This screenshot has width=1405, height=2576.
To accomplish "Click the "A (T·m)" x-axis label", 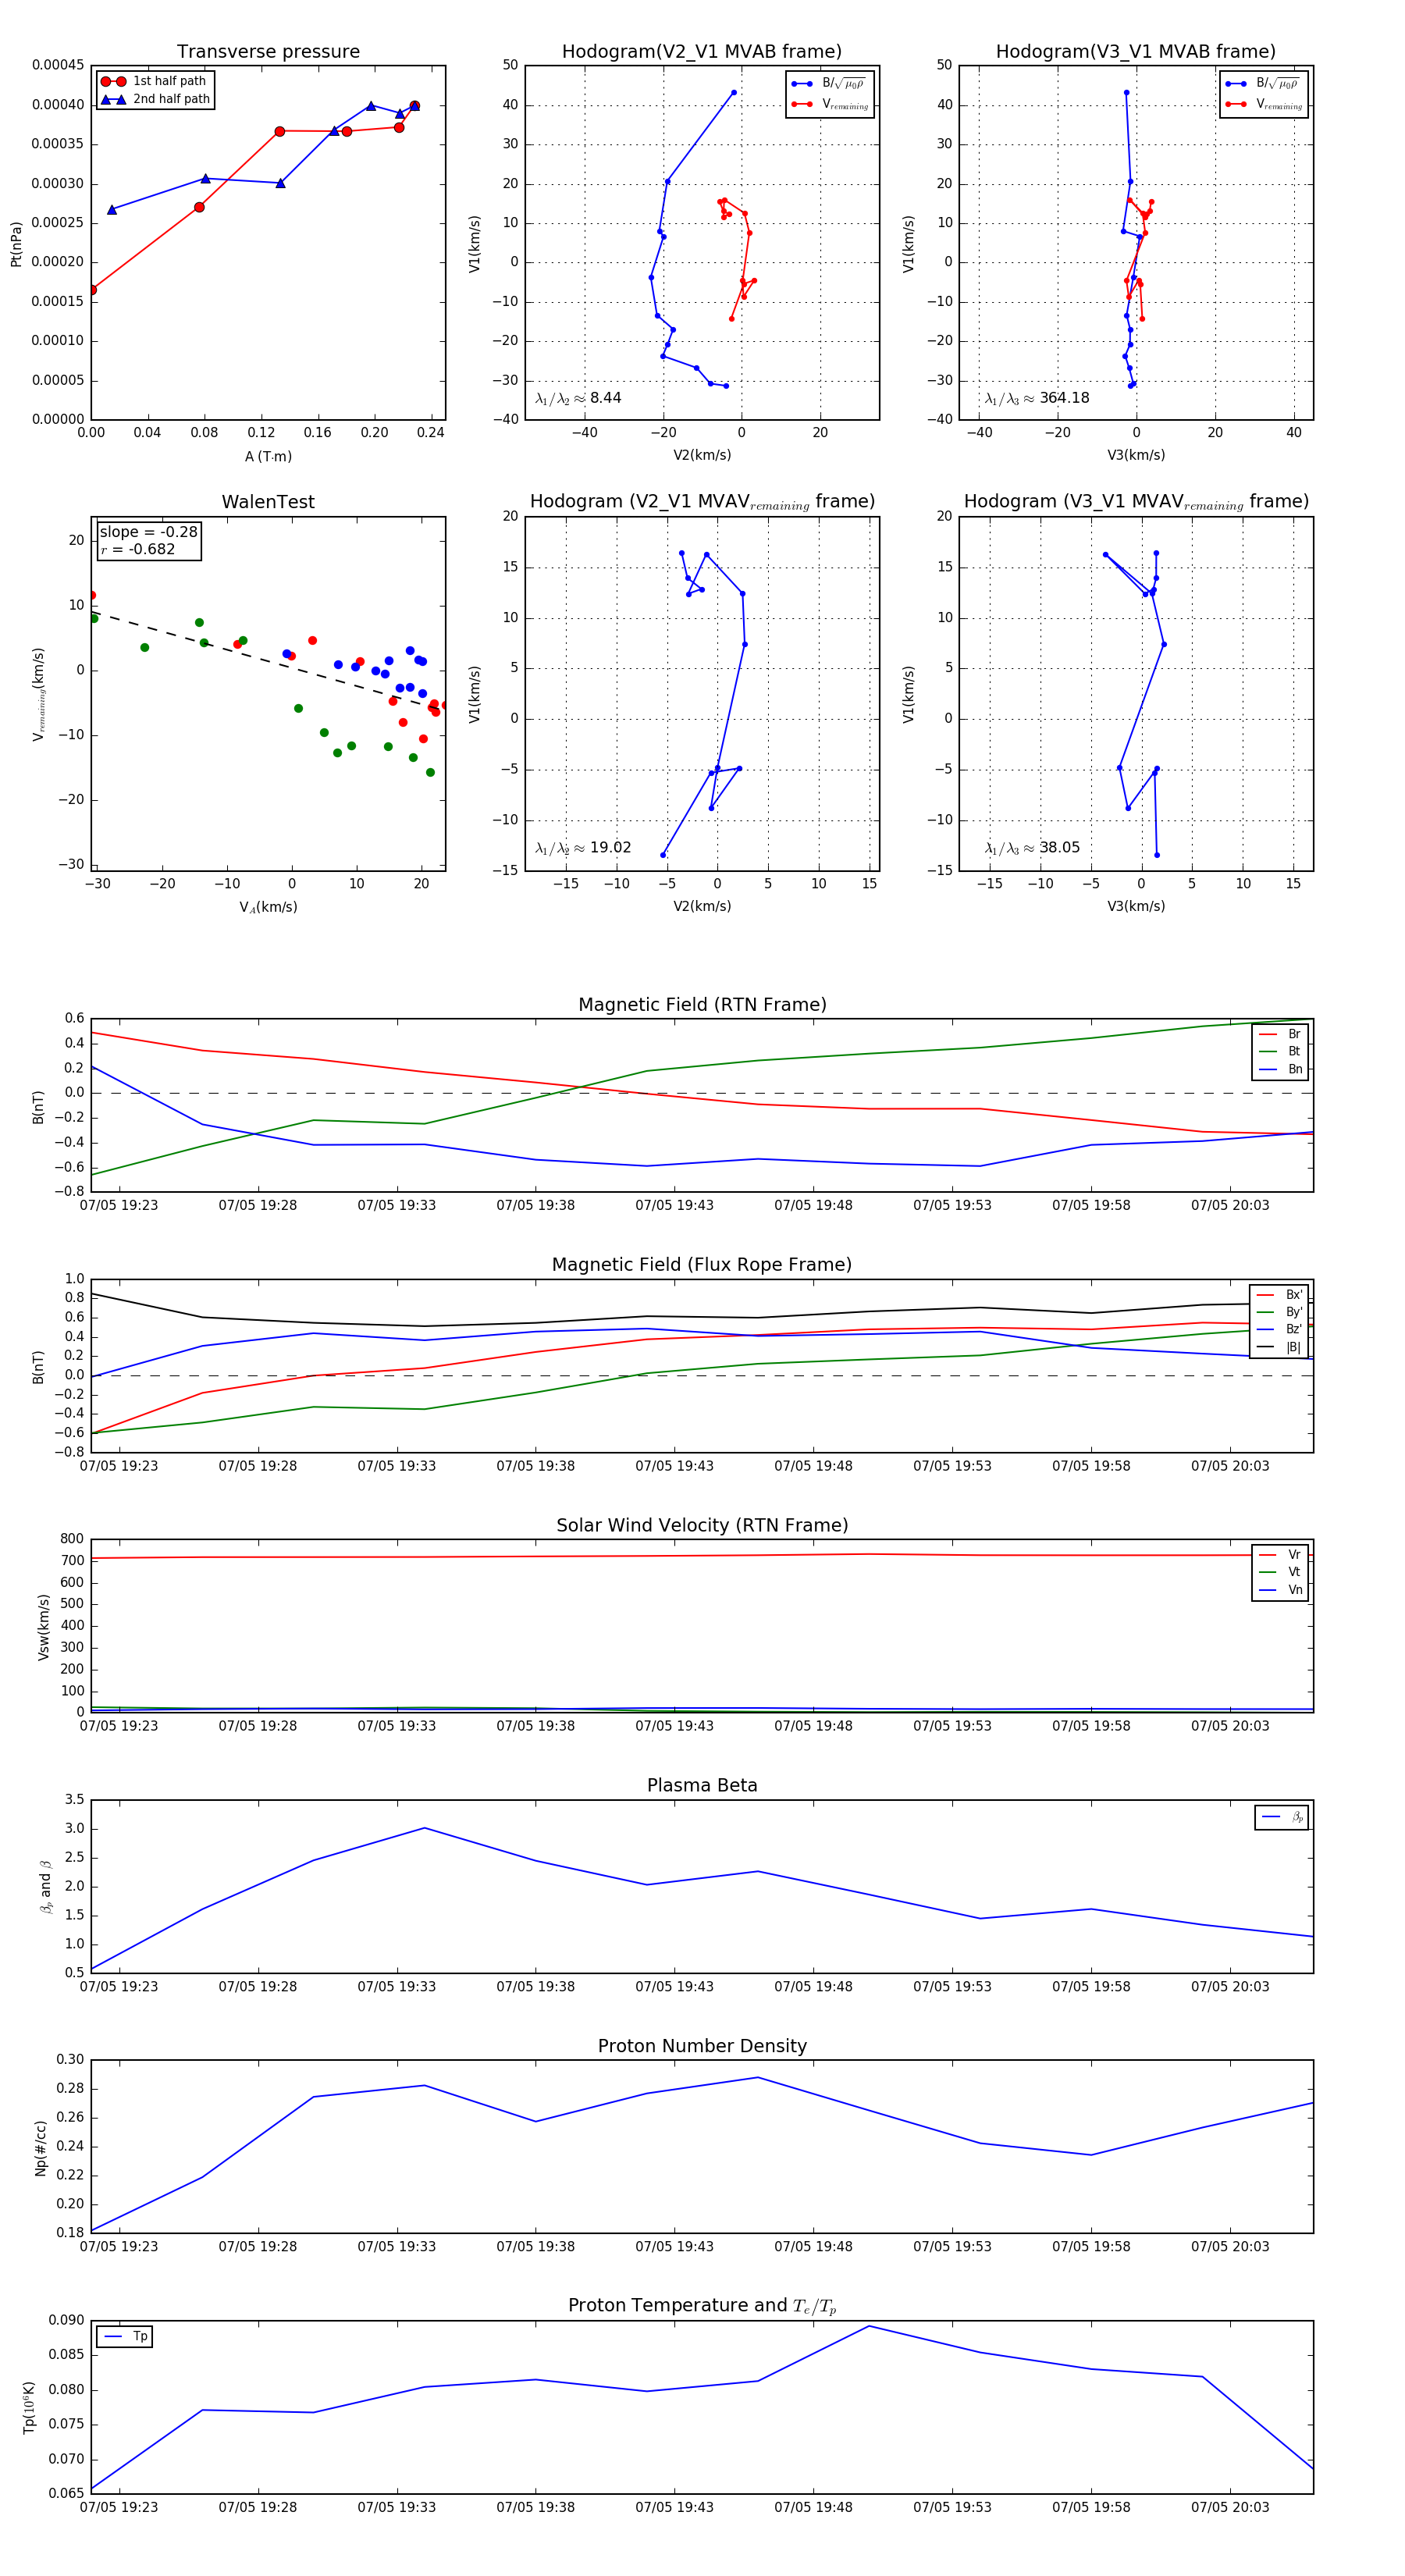I will tap(268, 457).
